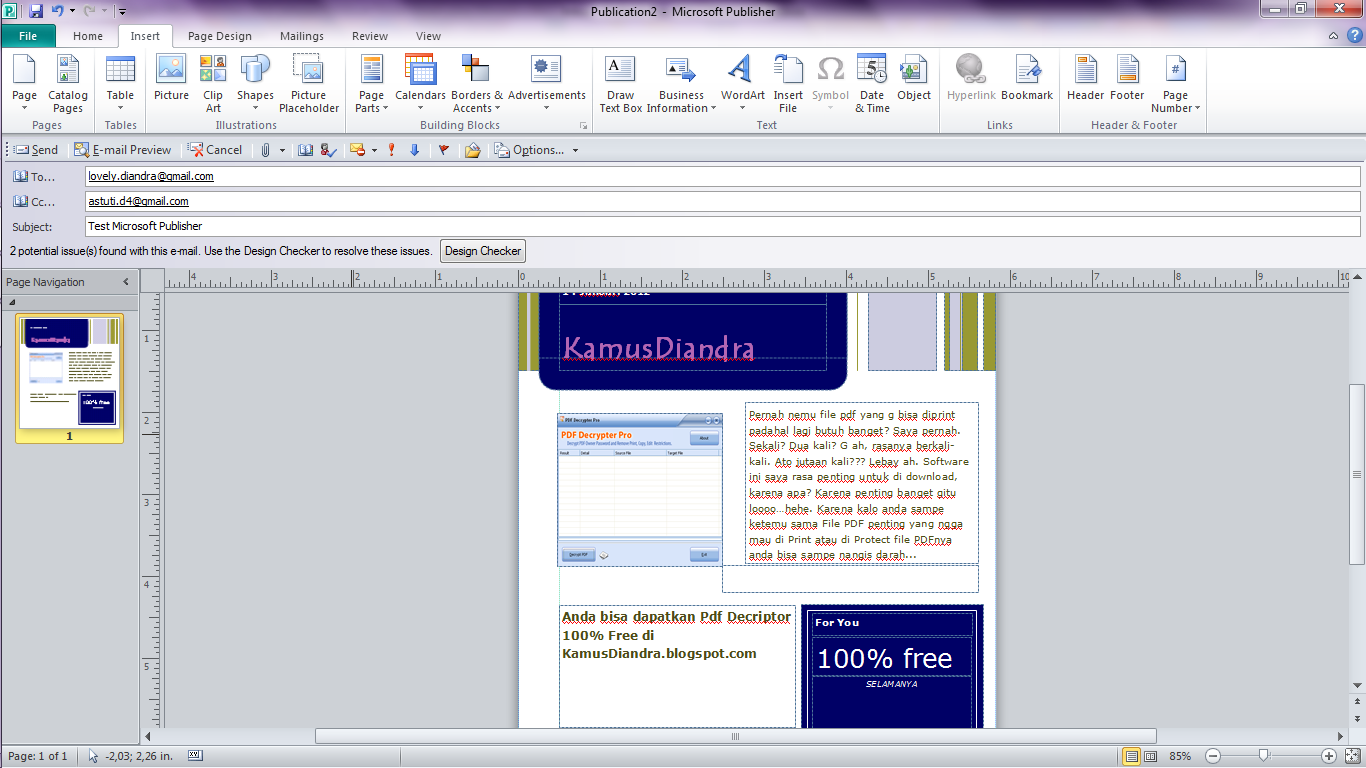
Task: Switch to the Page Design tab
Action: pos(219,35)
